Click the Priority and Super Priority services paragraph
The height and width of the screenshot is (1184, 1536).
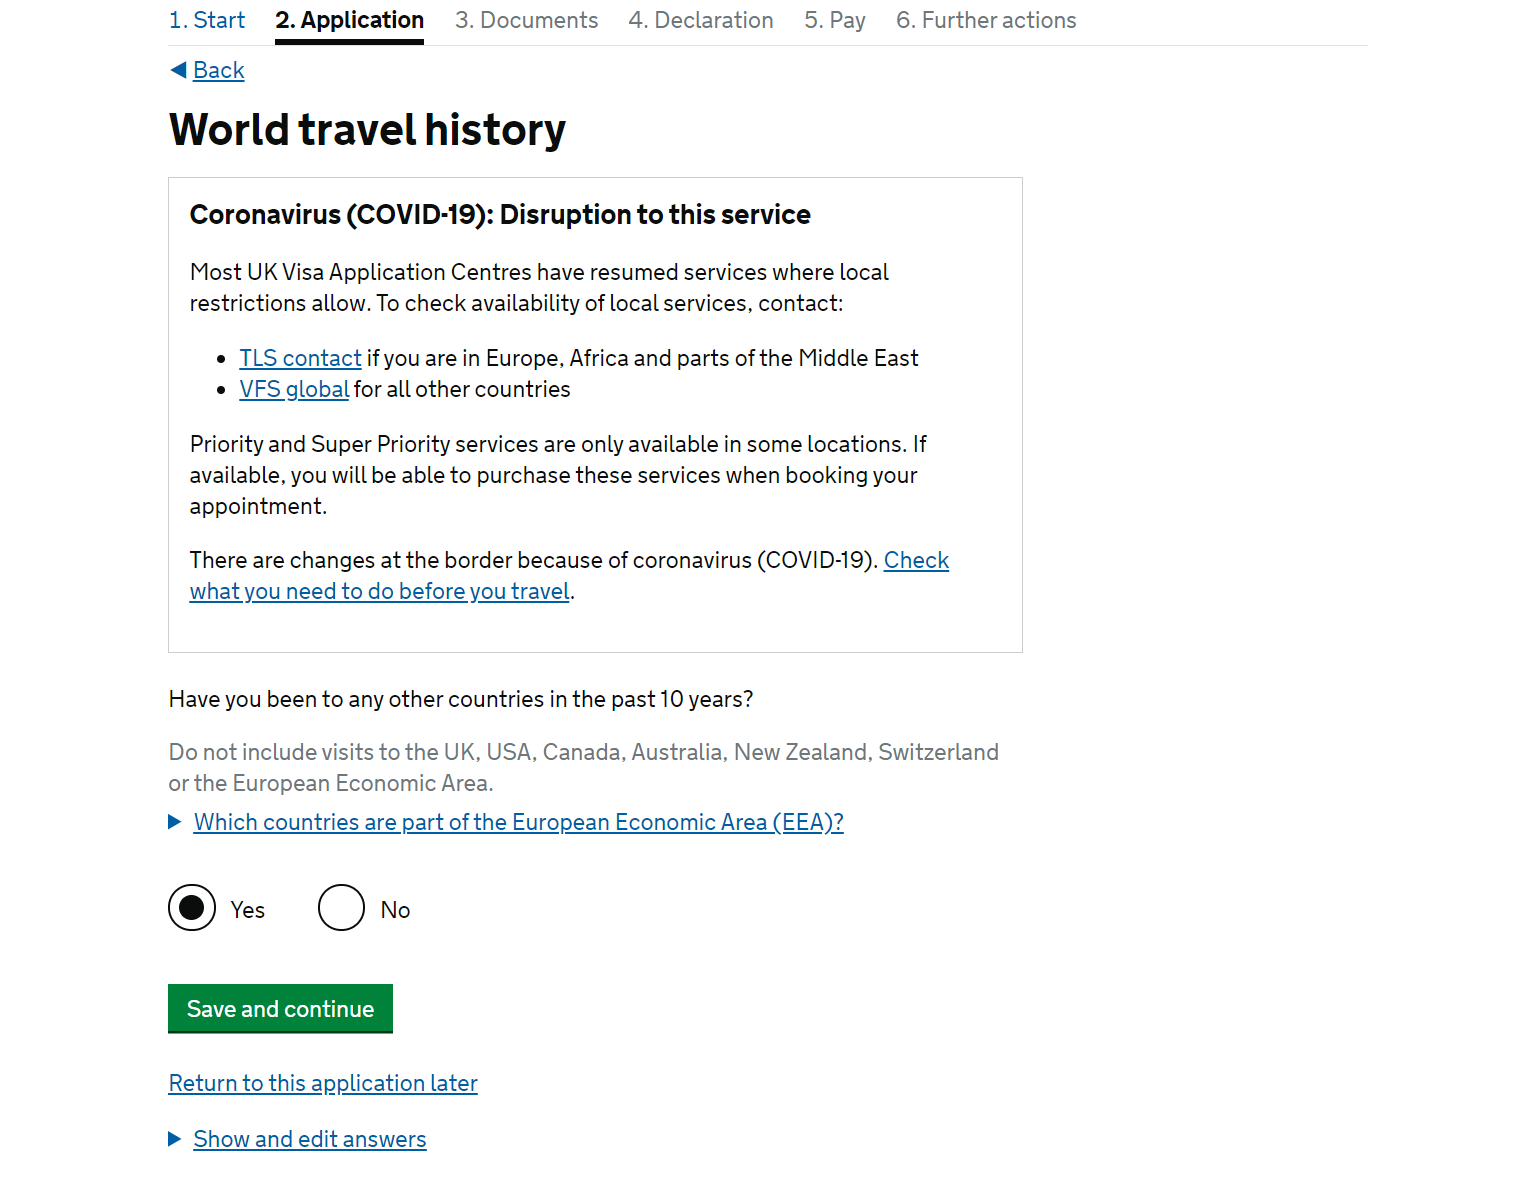pyautogui.click(x=558, y=475)
